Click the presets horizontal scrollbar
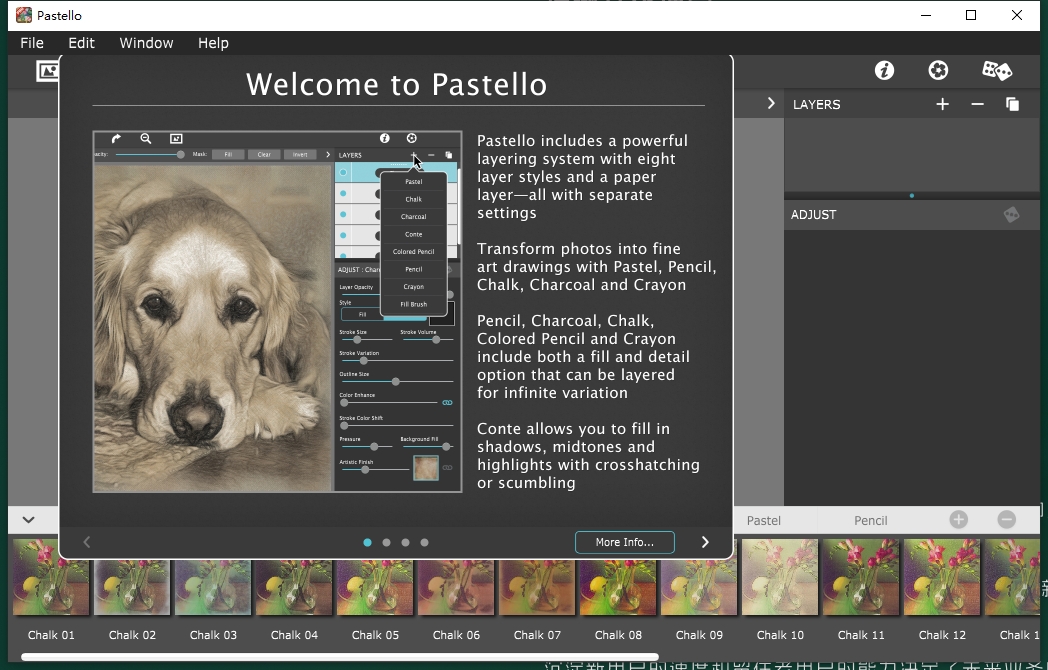Image resolution: width=1048 pixels, height=670 pixels. (340, 657)
